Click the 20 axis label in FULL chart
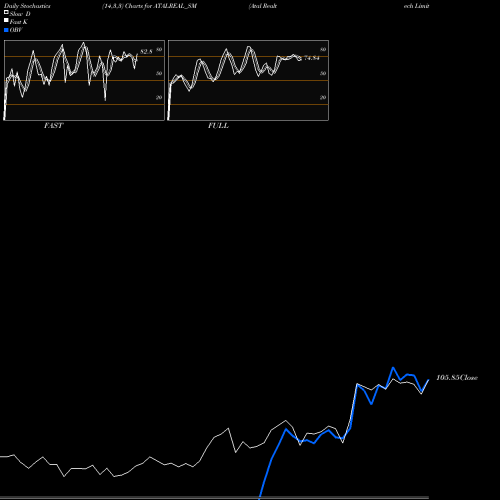Viewport: 500px width, 500px height. tap(323, 98)
